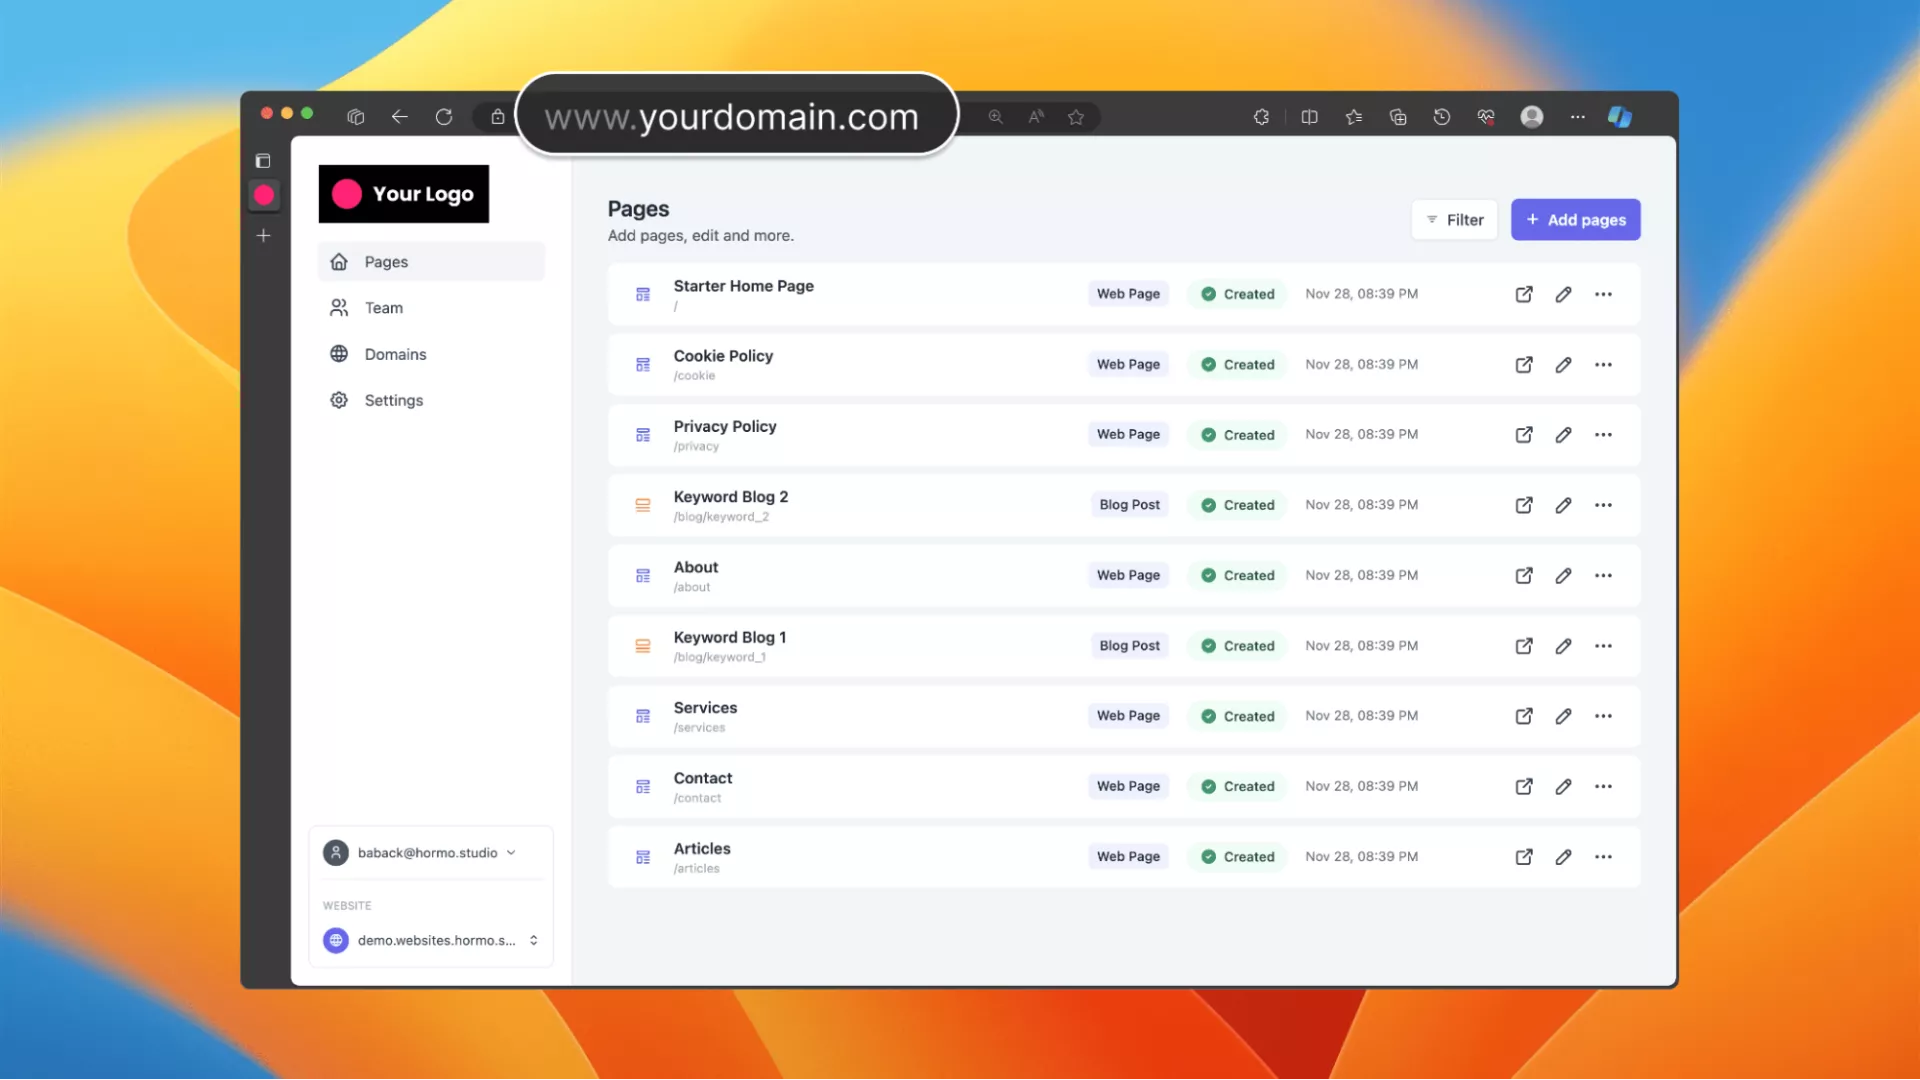Open the three-dot menu for Privacy Policy
Screen dimensions: 1920x1080
click(x=1603, y=435)
